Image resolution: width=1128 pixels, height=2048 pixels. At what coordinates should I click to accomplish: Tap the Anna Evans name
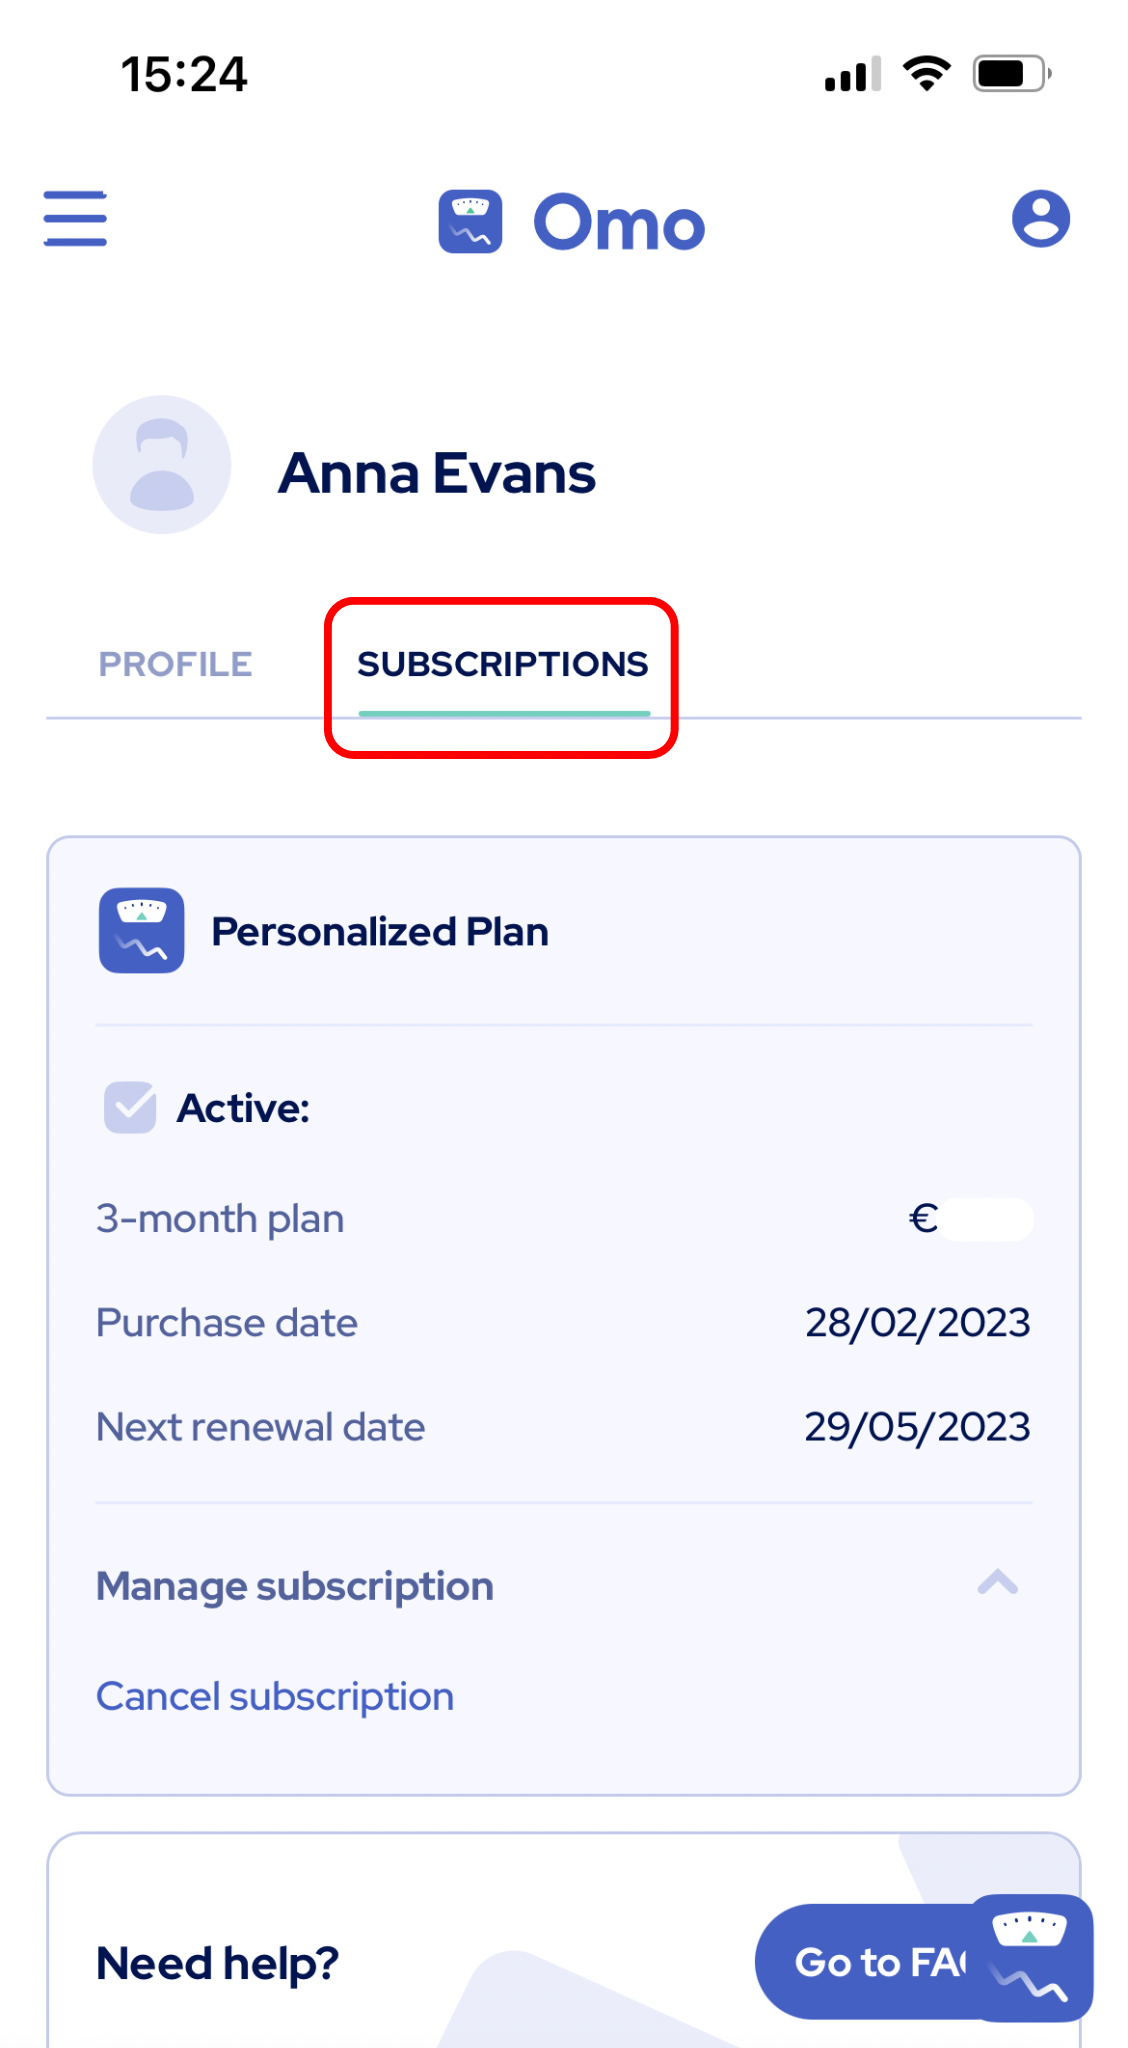click(x=437, y=472)
